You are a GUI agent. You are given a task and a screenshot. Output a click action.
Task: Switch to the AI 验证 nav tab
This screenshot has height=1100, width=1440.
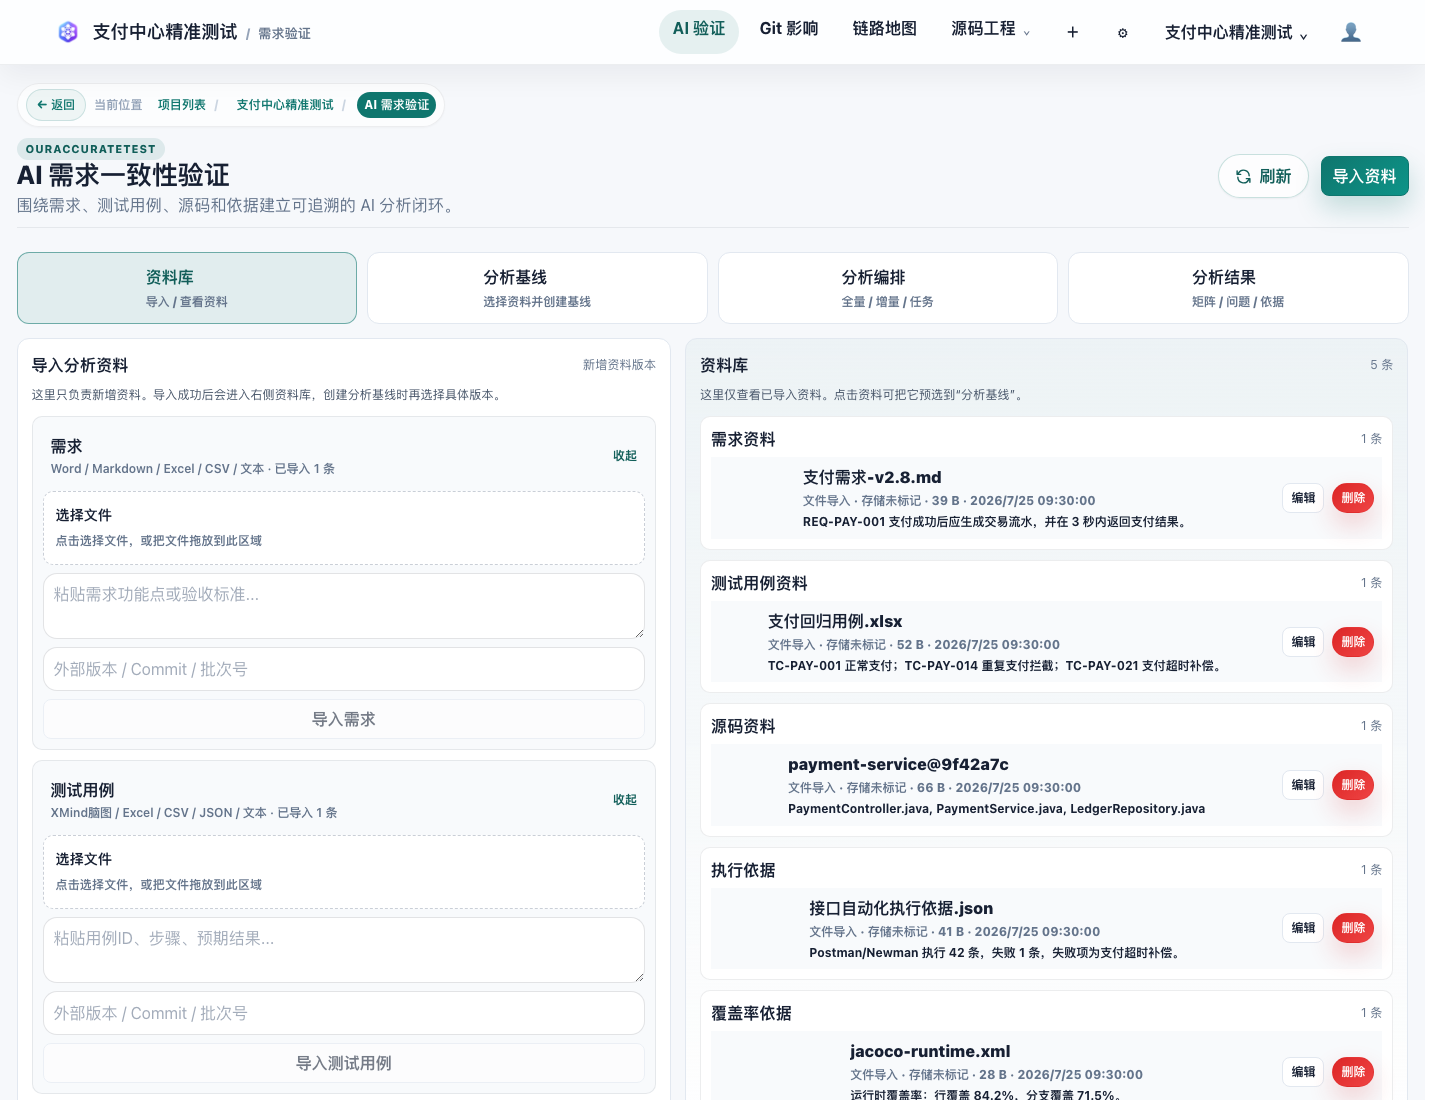(699, 30)
